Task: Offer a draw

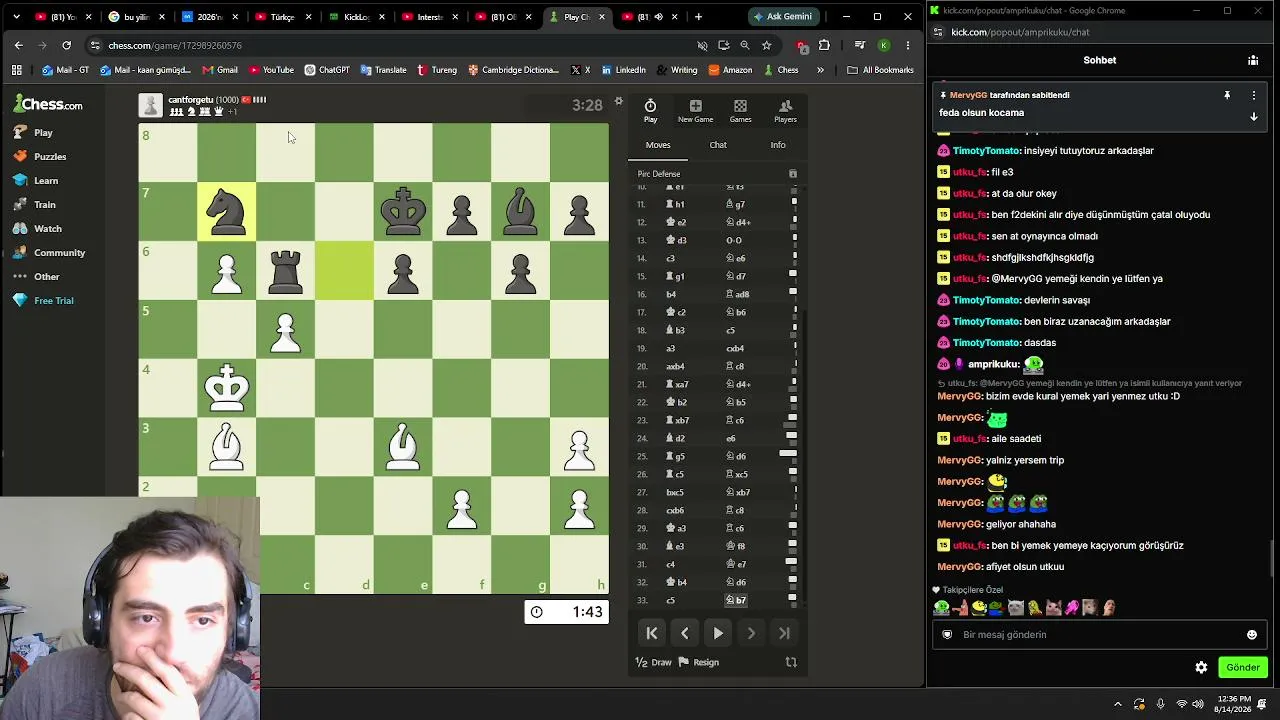Action: [x=654, y=662]
